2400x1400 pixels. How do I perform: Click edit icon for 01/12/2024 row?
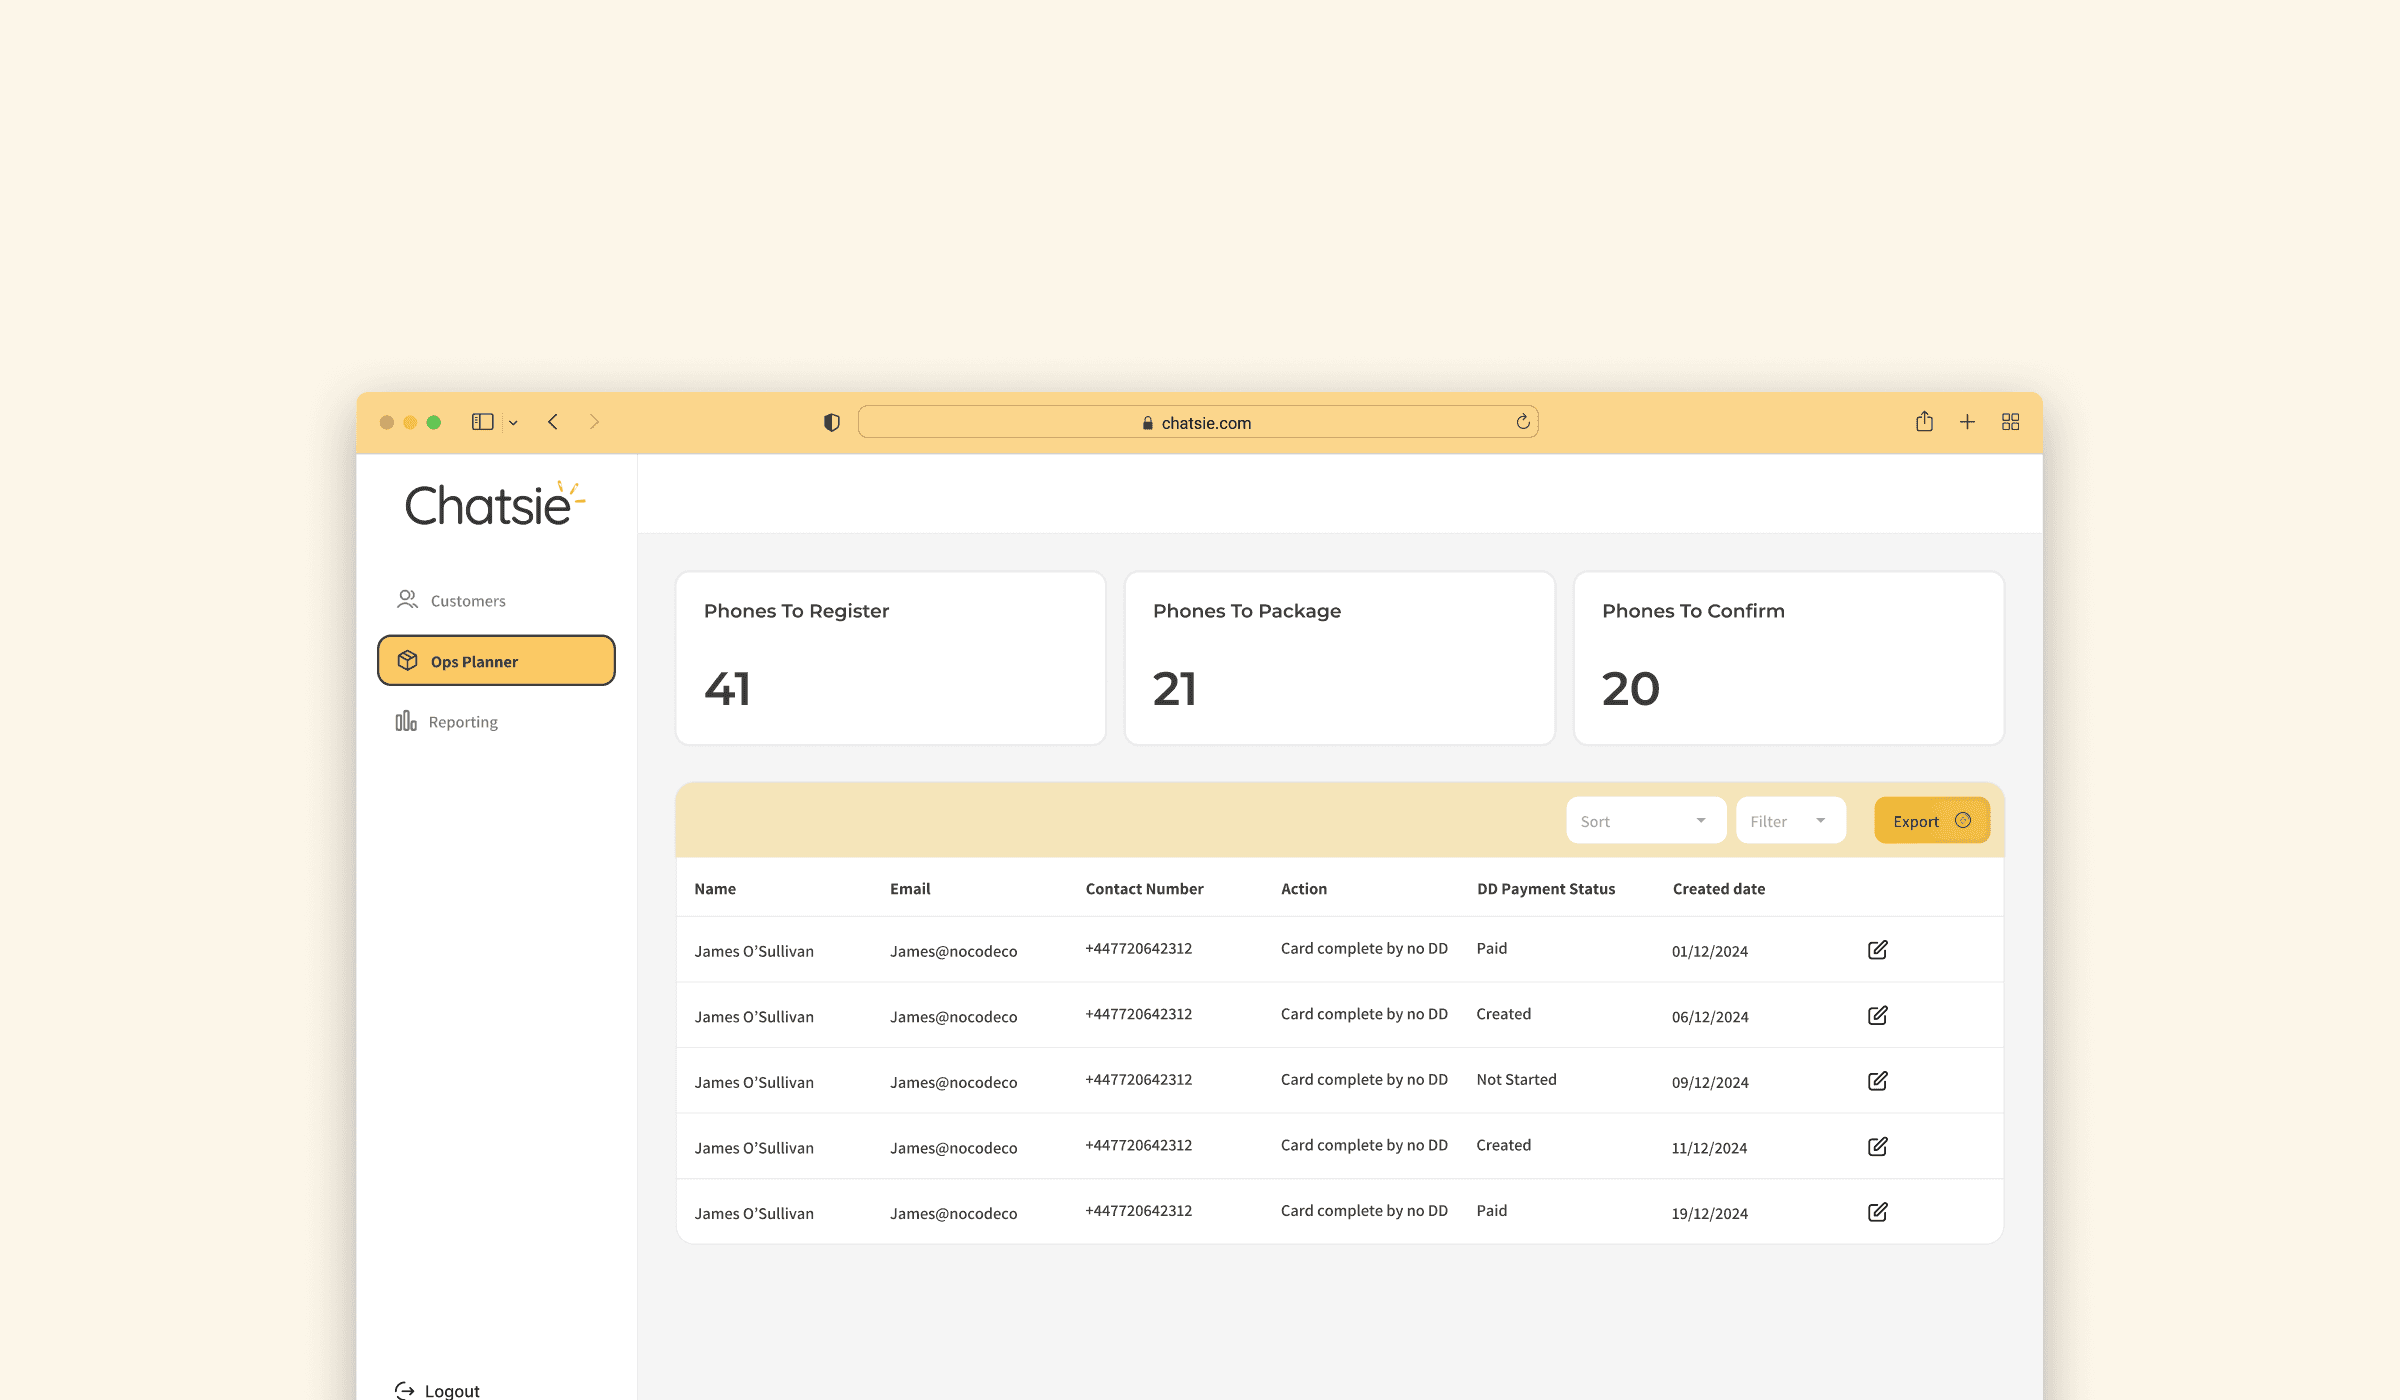coord(1877,950)
